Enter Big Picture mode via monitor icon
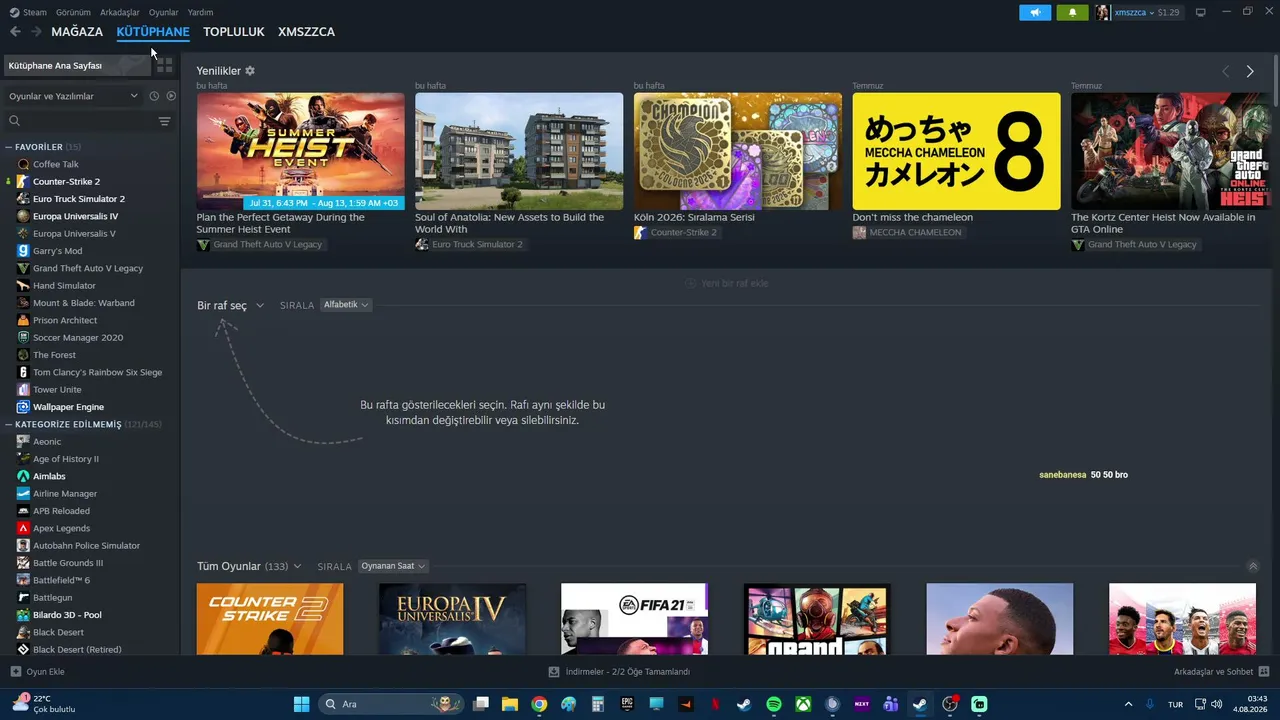This screenshot has height=720, width=1280. pyautogui.click(x=1201, y=12)
